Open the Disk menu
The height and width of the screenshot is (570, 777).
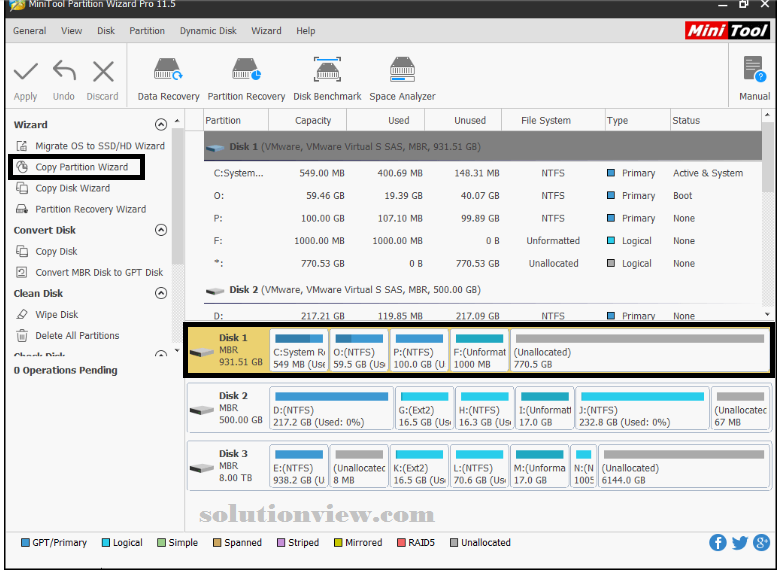point(106,31)
